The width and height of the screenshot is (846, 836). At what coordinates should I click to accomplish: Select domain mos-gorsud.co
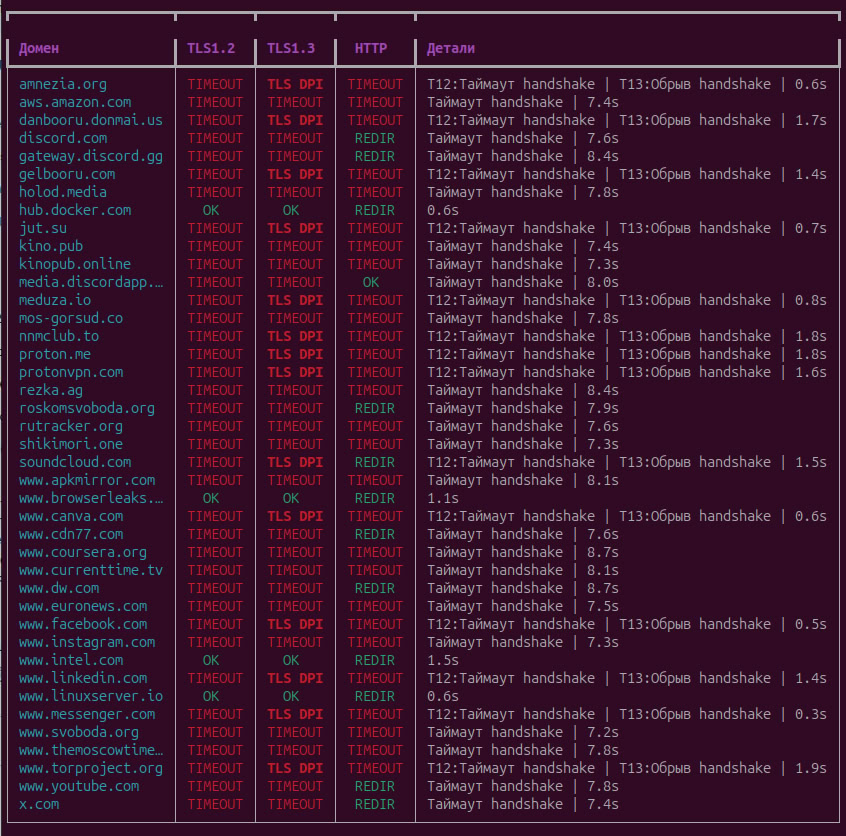(x=71, y=318)
